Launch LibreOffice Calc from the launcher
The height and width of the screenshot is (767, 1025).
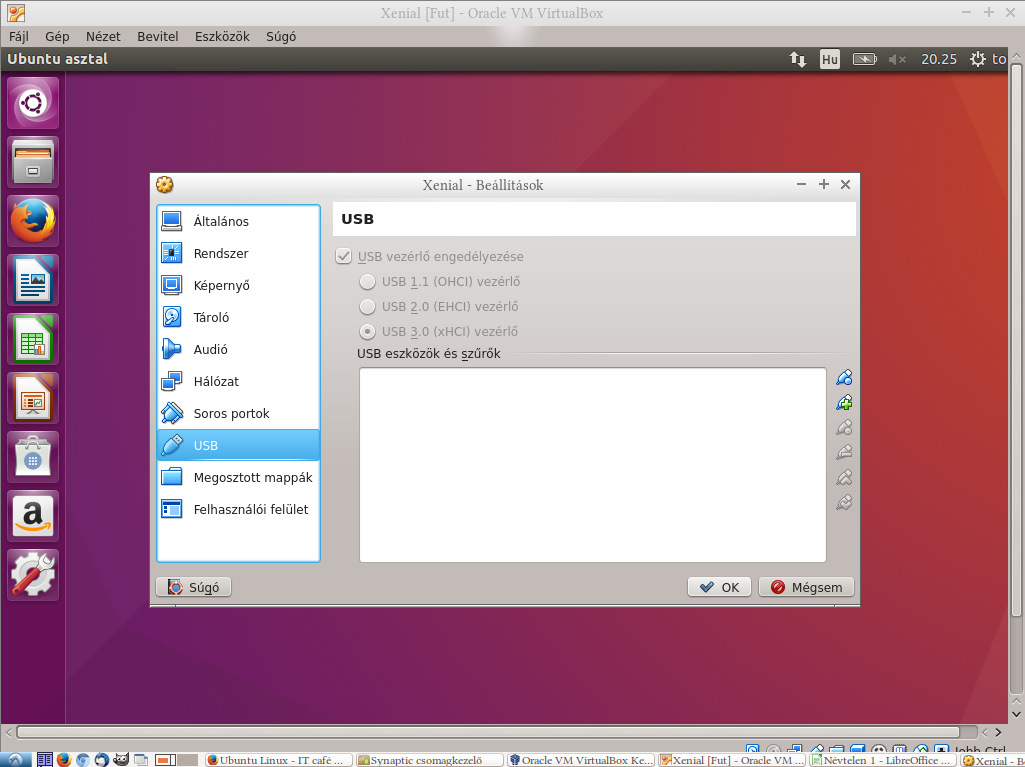33,339
